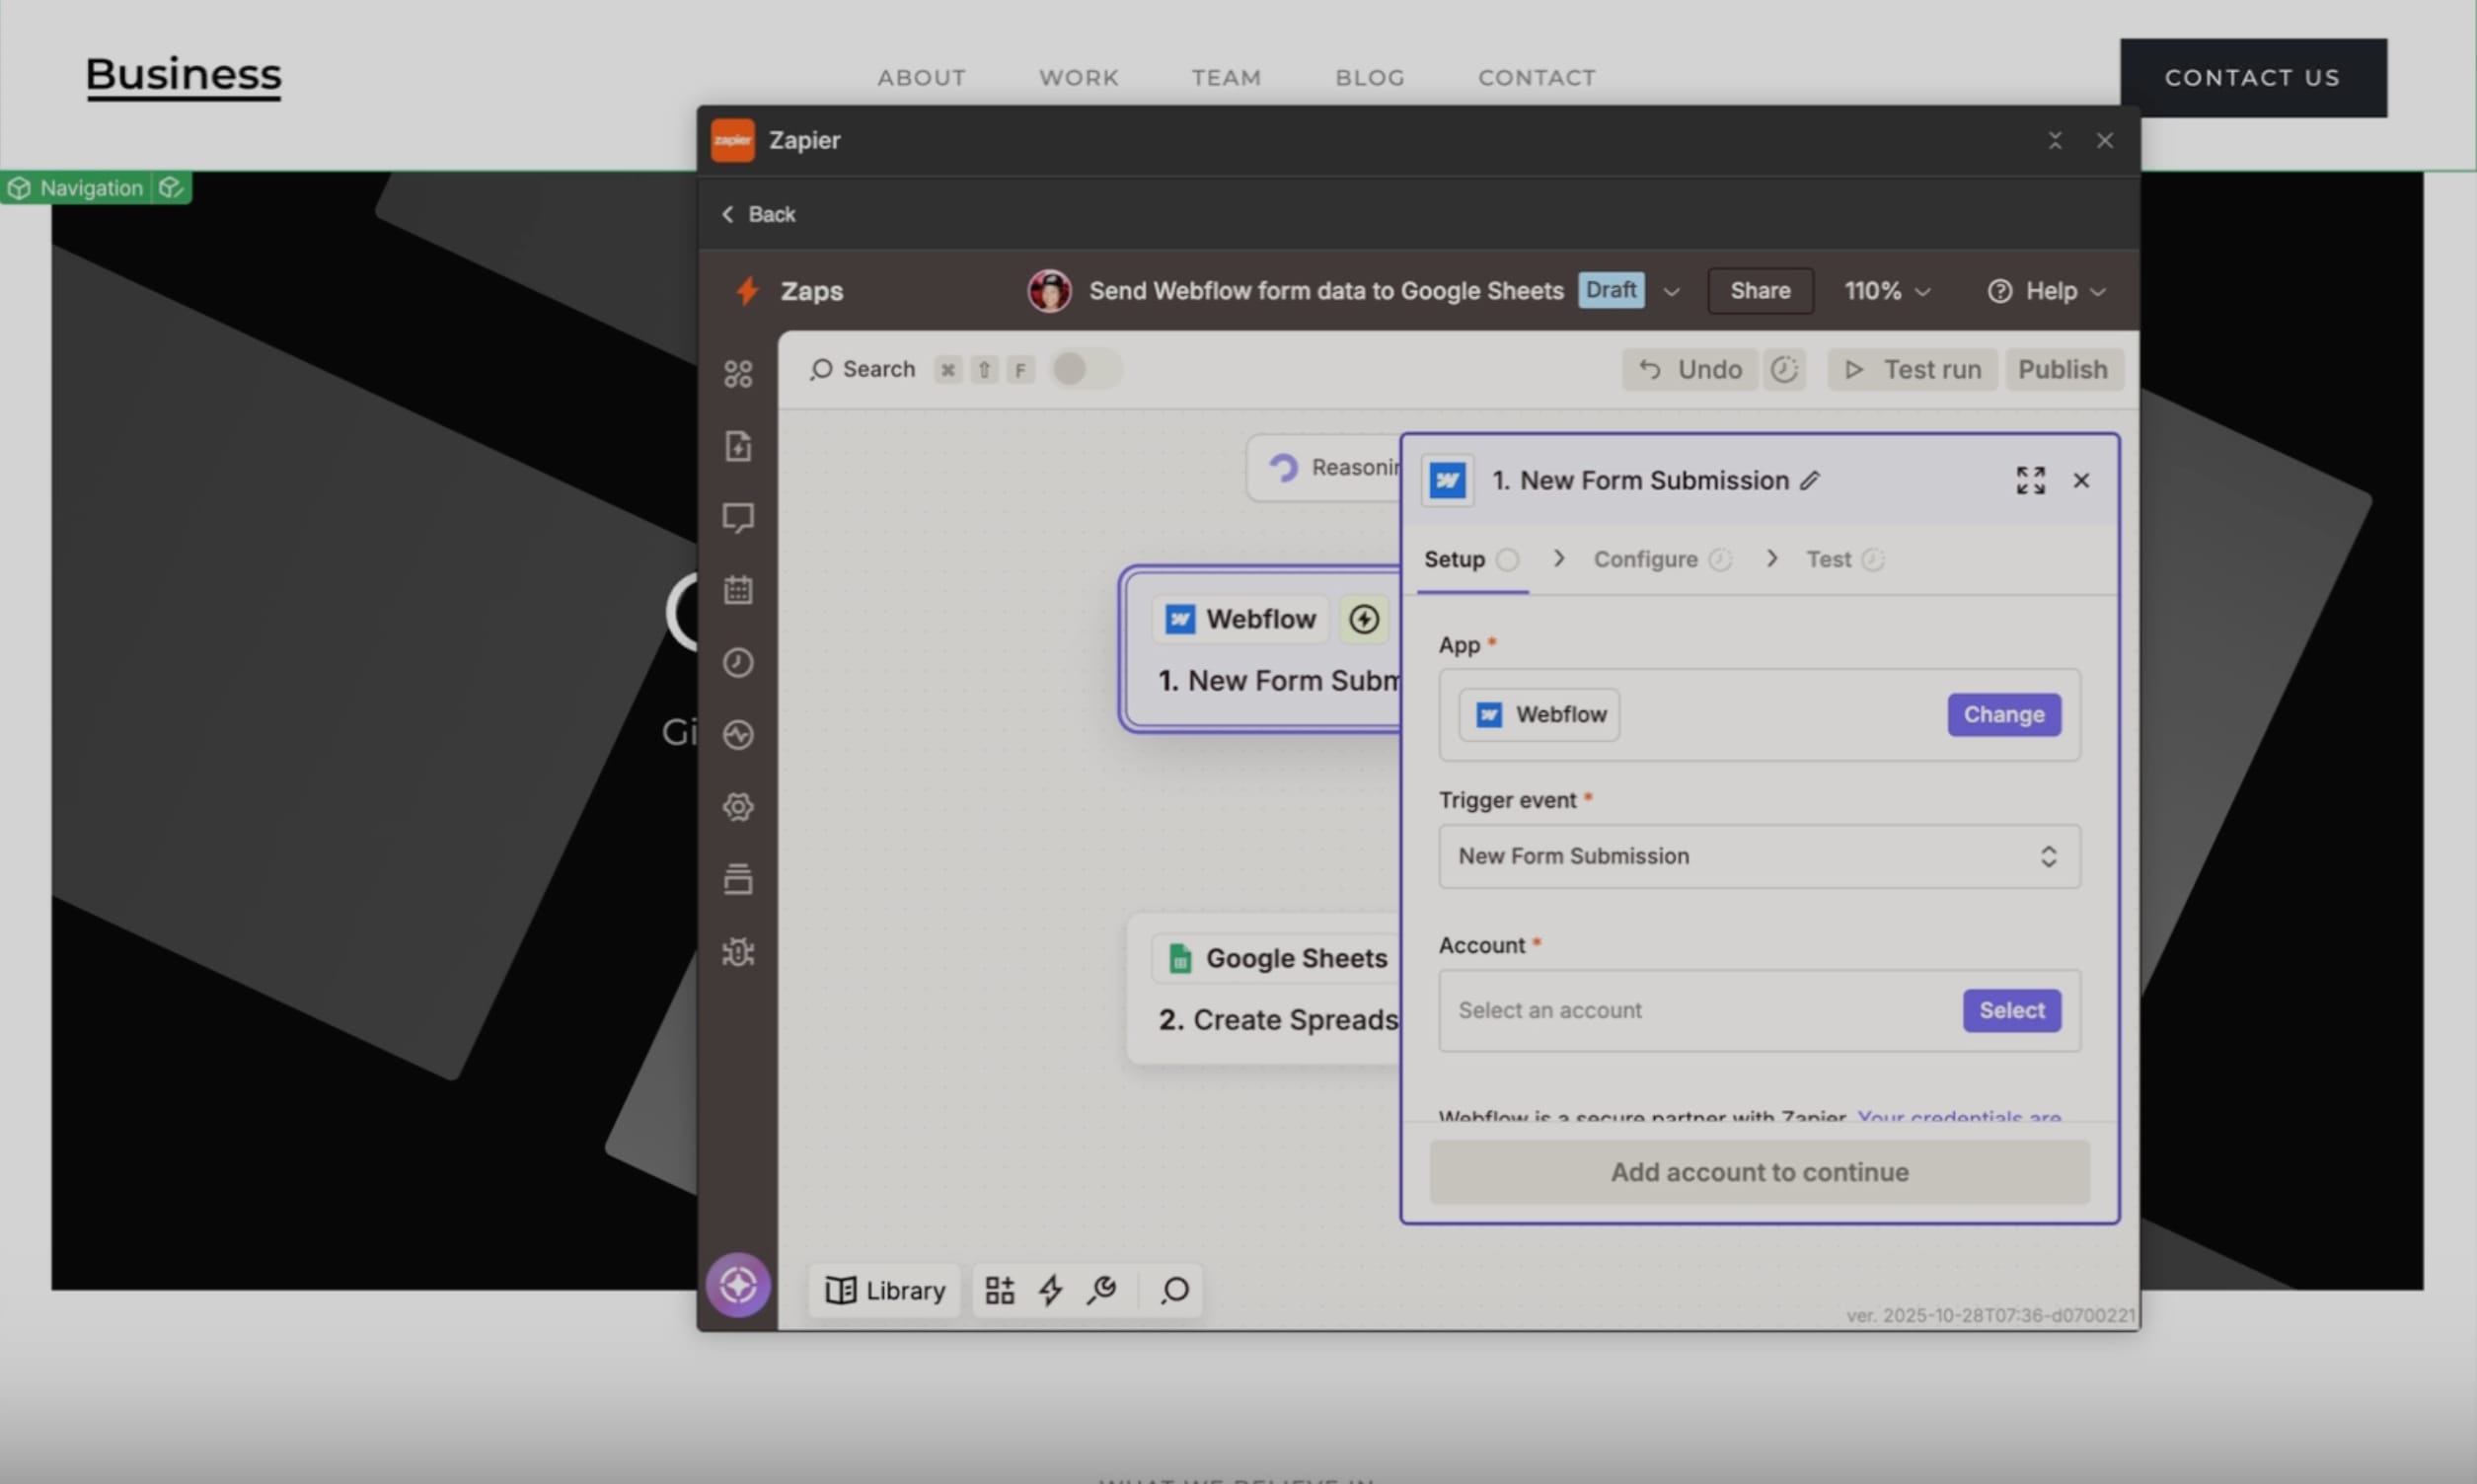
Task: Click the Publish button
Action: click(x=2064, y=369)
